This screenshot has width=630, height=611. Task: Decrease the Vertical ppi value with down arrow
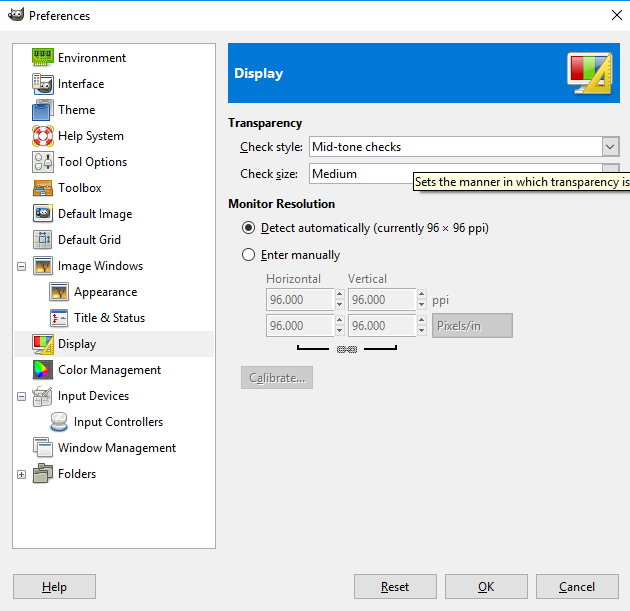[421, 305]
